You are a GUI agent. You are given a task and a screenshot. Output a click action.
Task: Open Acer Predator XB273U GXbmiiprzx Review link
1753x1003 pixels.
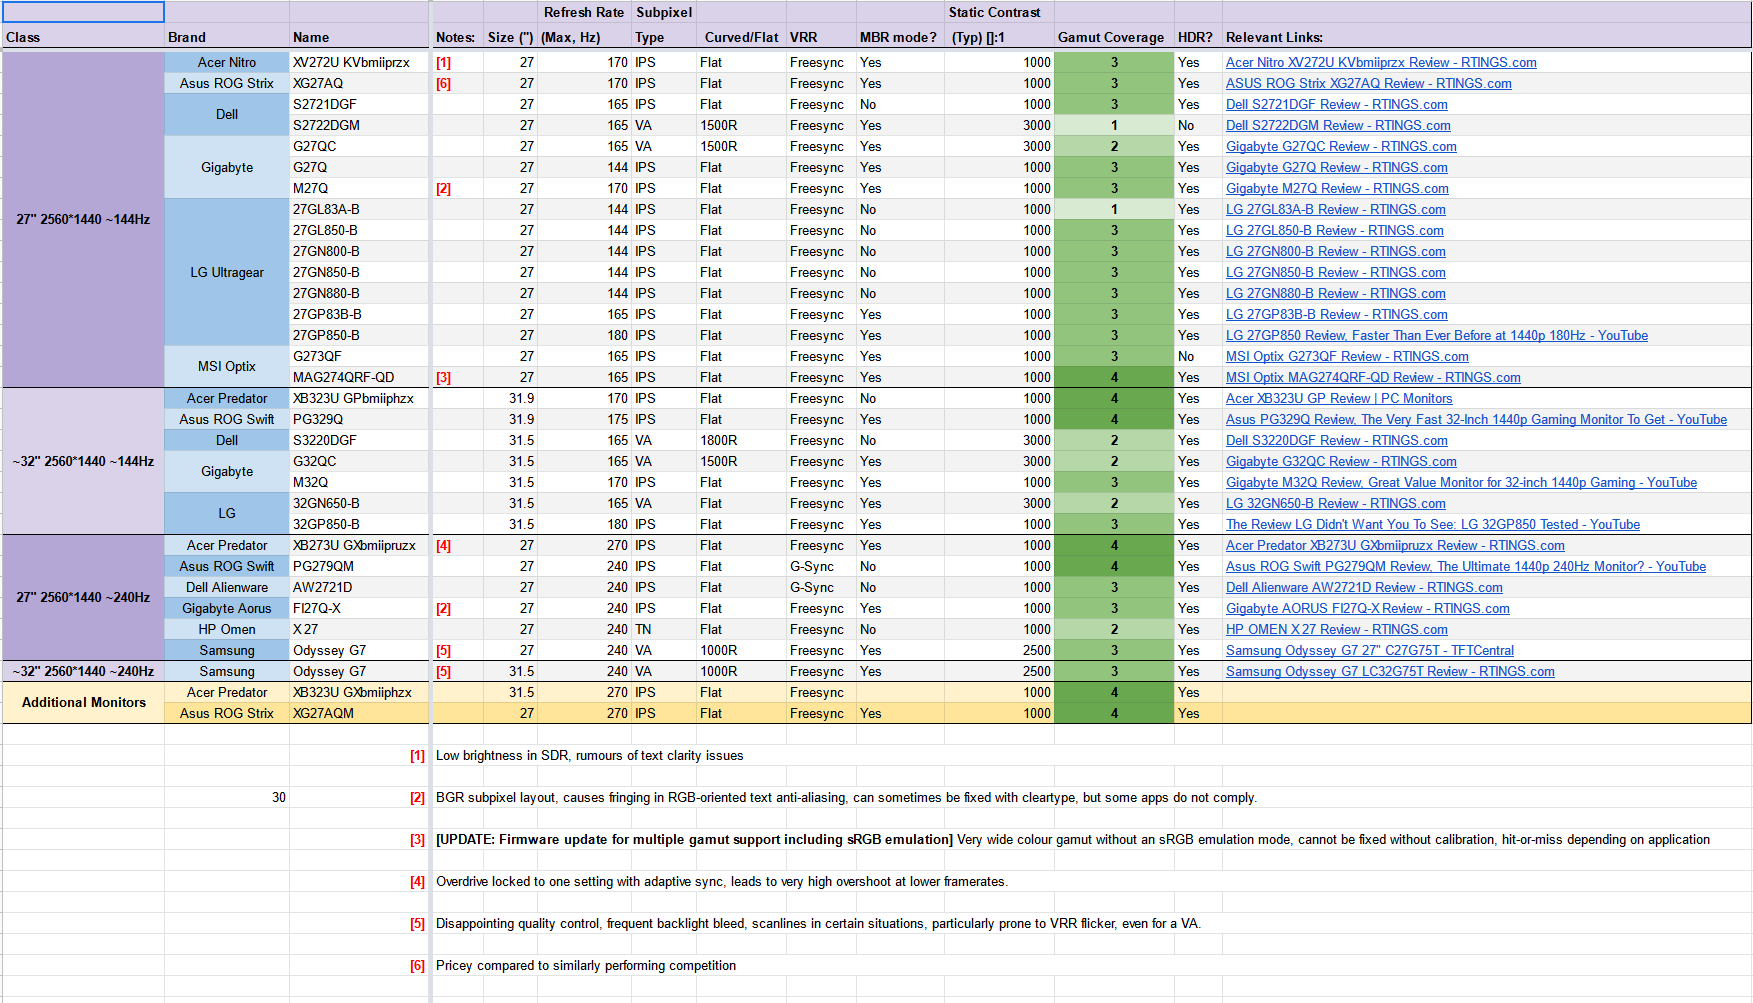tap(1395, 545)
